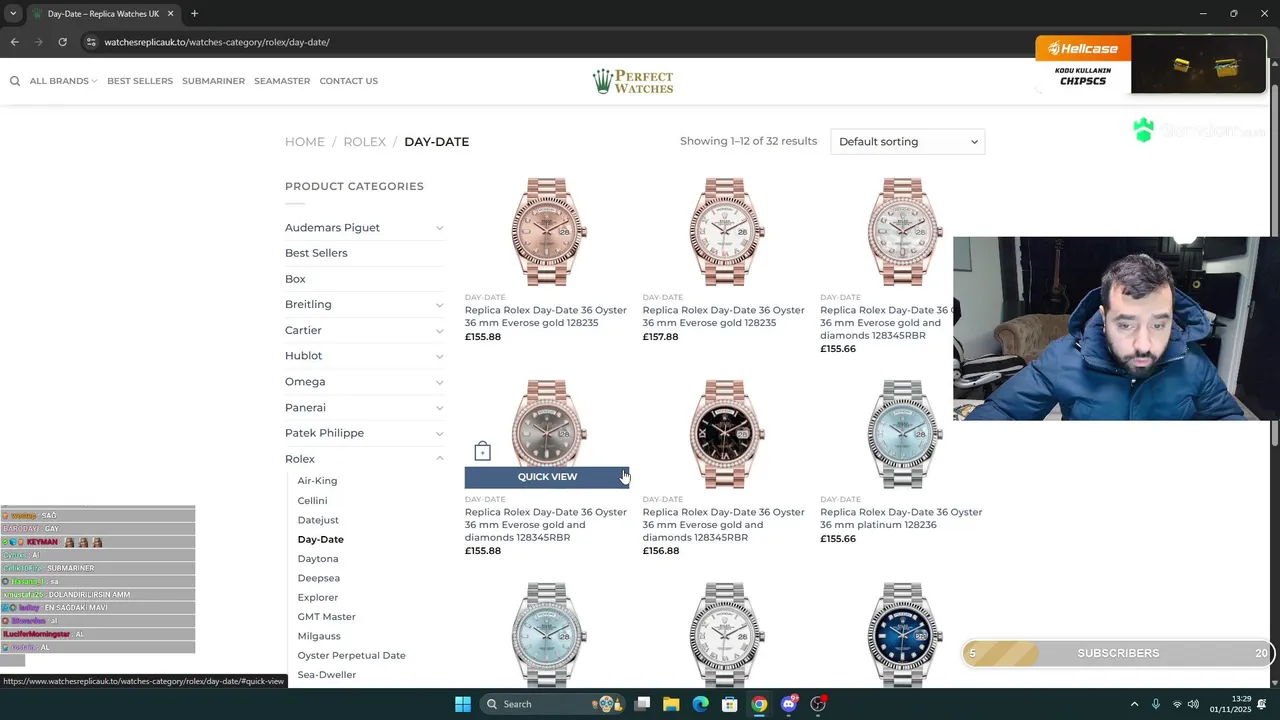1280x720 pixels.
Task: Open Box sidebar category
Action: (x=295, y=279)
